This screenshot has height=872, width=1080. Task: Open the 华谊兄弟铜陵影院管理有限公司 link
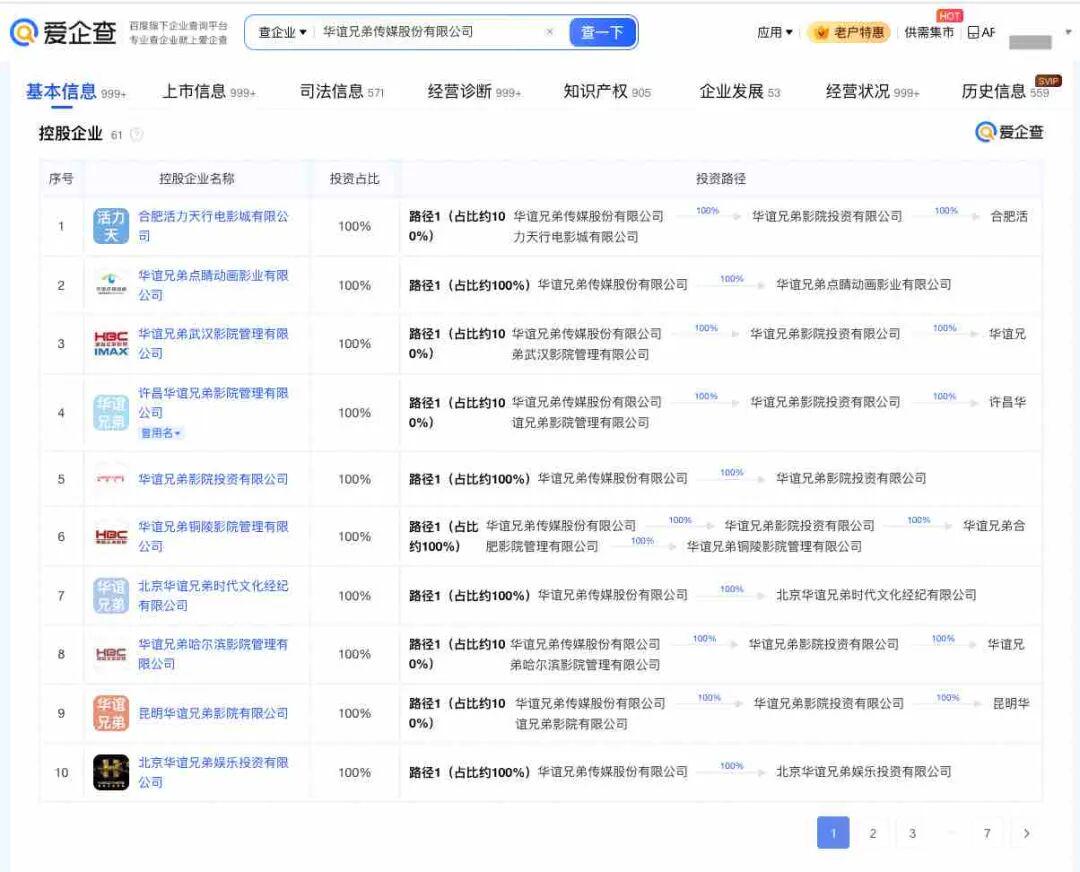[x=212, y=536]
